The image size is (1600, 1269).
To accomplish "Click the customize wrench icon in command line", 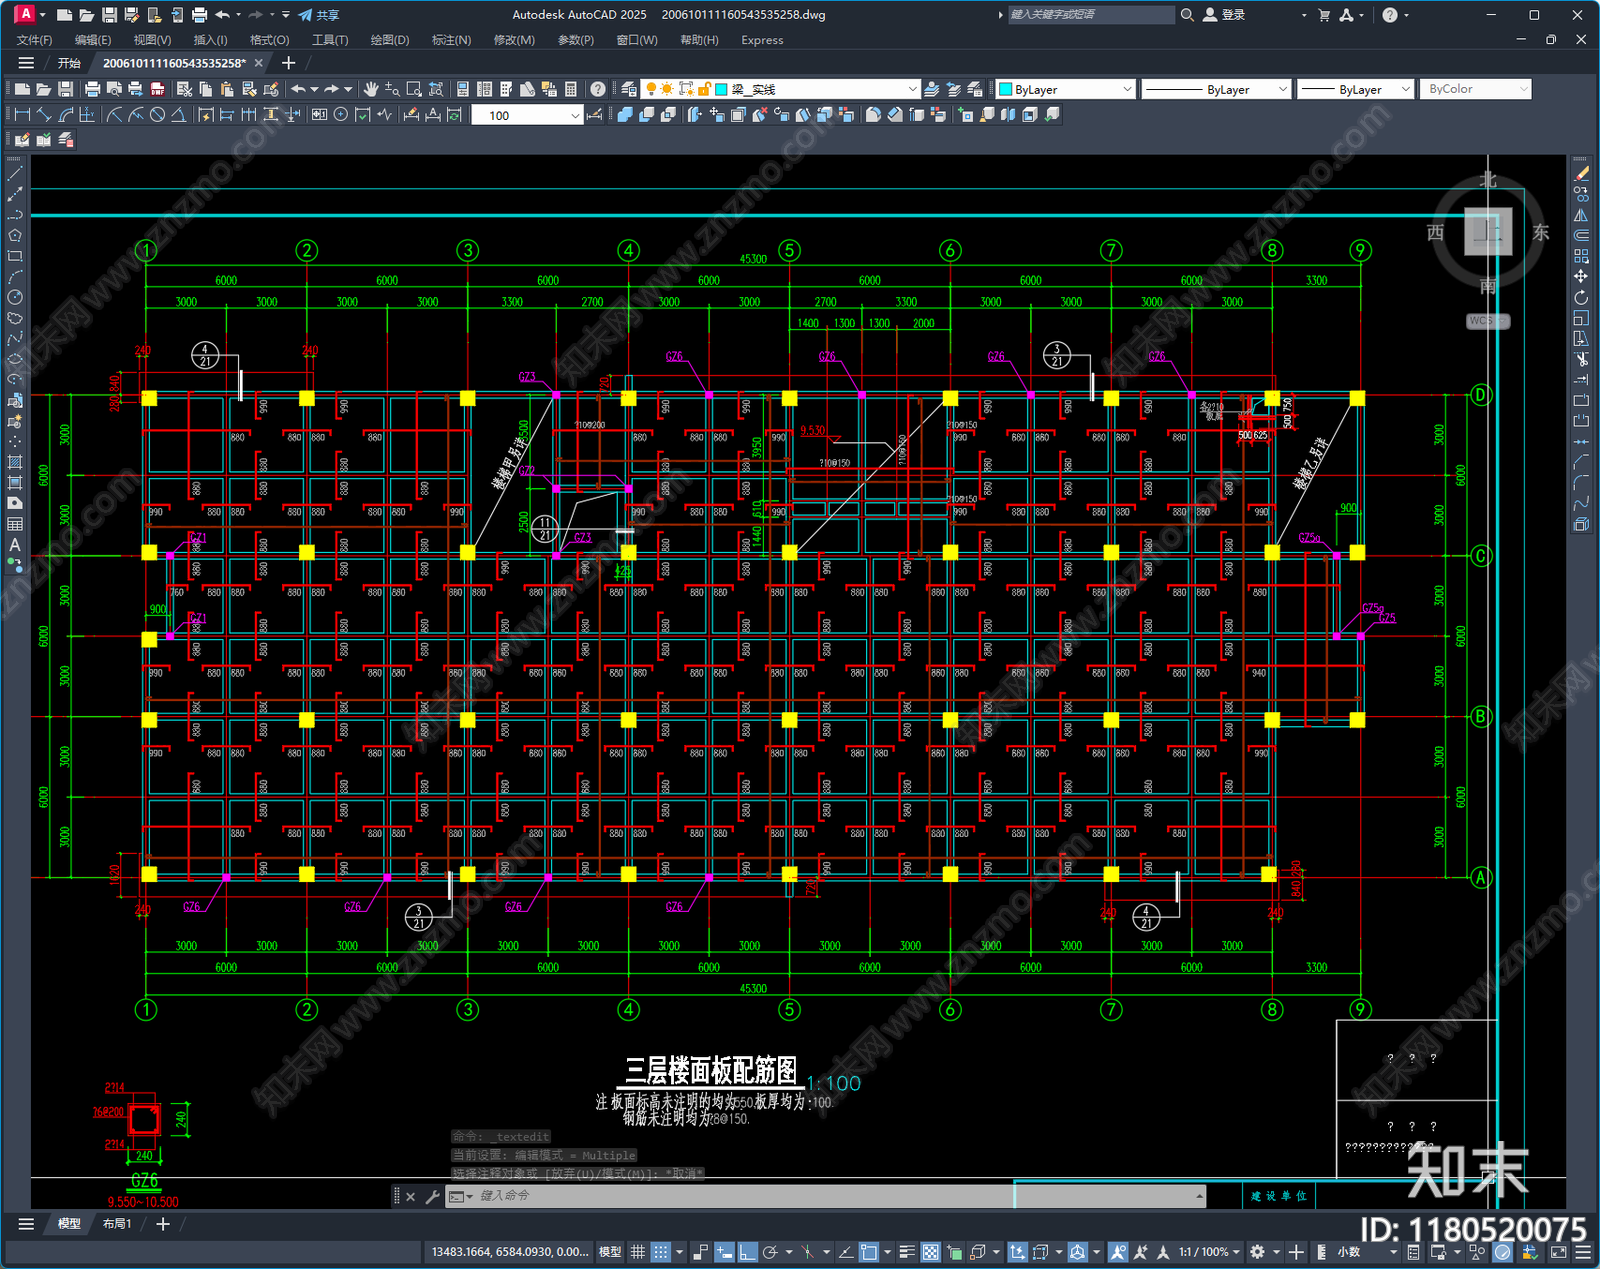I will pyautogui.click(x=432, y=1196).
